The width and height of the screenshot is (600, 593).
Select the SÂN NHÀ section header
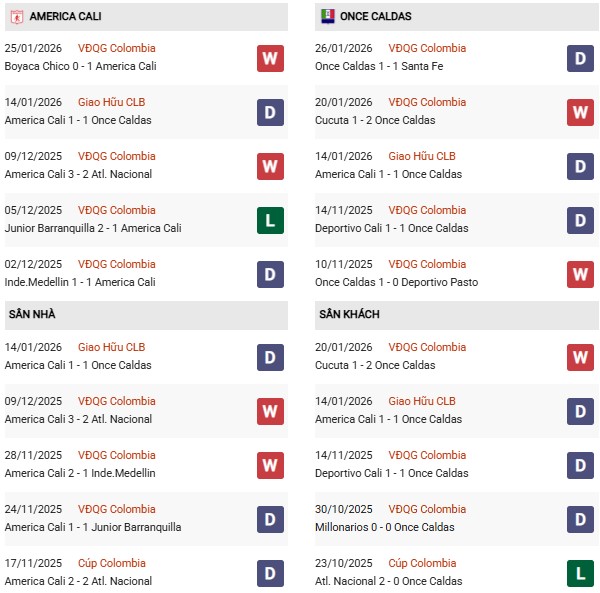click(x=32, y=315)
